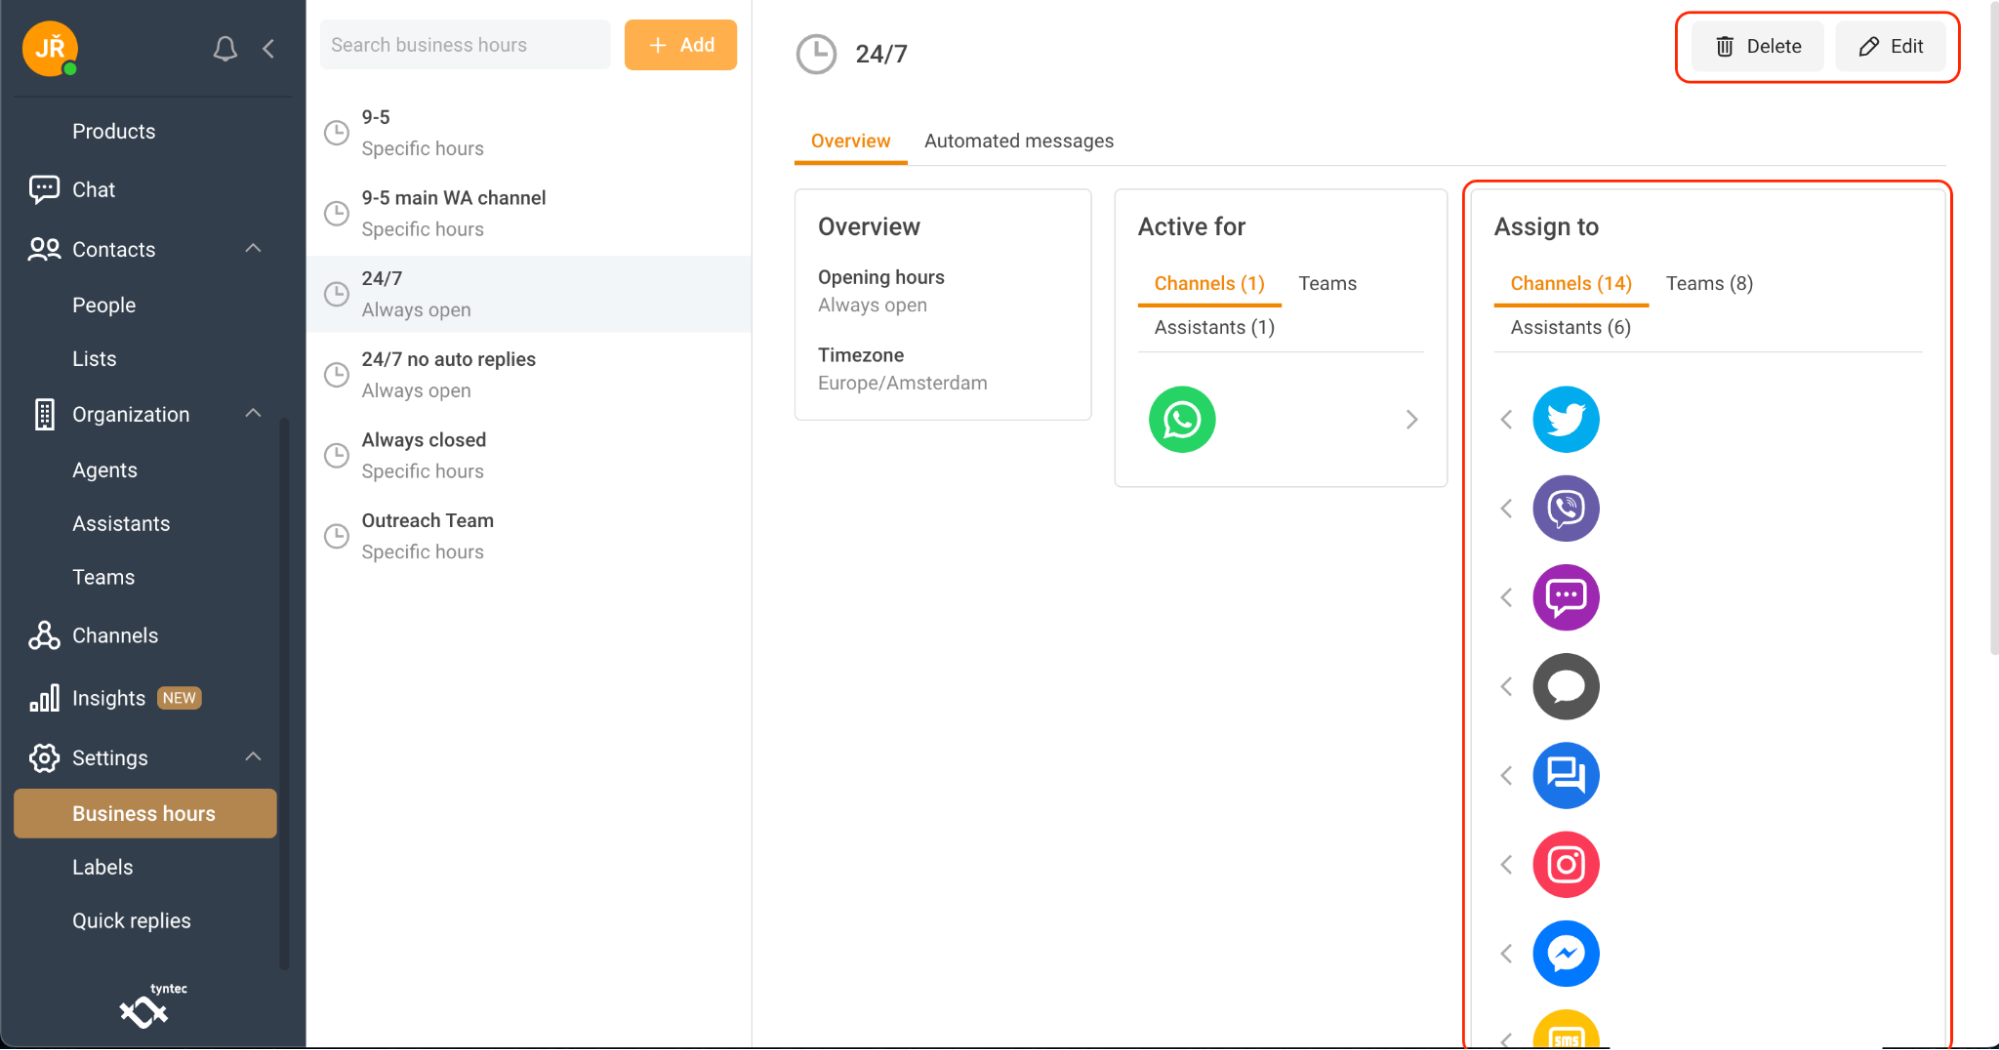Select the blue double-chat channel icon

(1566, 775)
